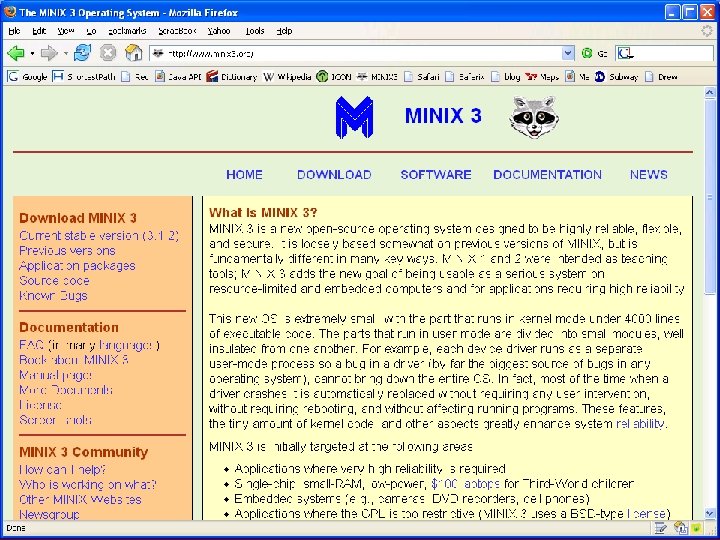Open the Book about MINIX 3 link

(73, 360)
